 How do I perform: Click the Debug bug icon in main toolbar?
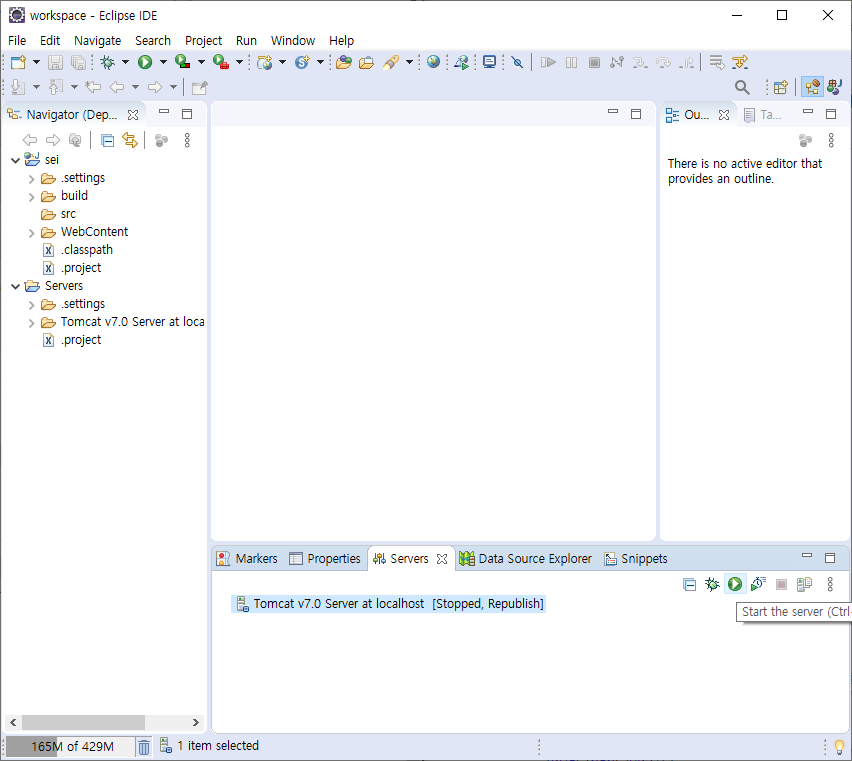108,62
